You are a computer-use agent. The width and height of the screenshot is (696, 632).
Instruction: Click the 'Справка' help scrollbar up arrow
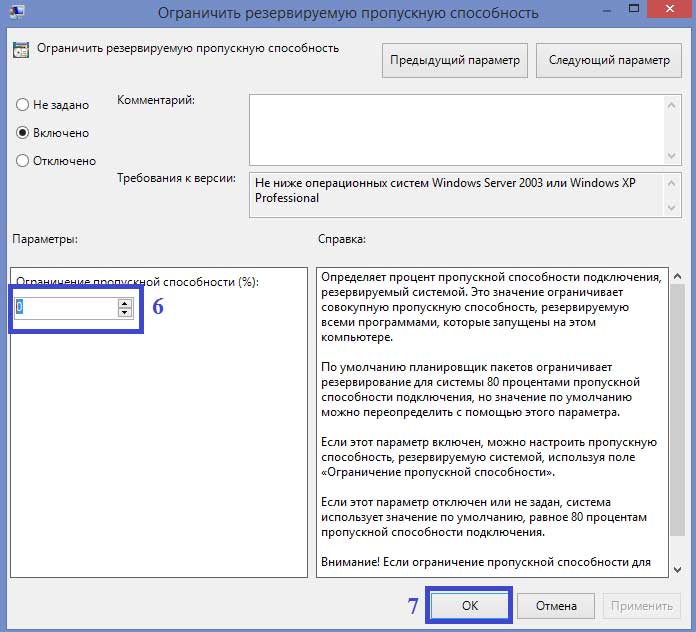click(x=677, y=275)
